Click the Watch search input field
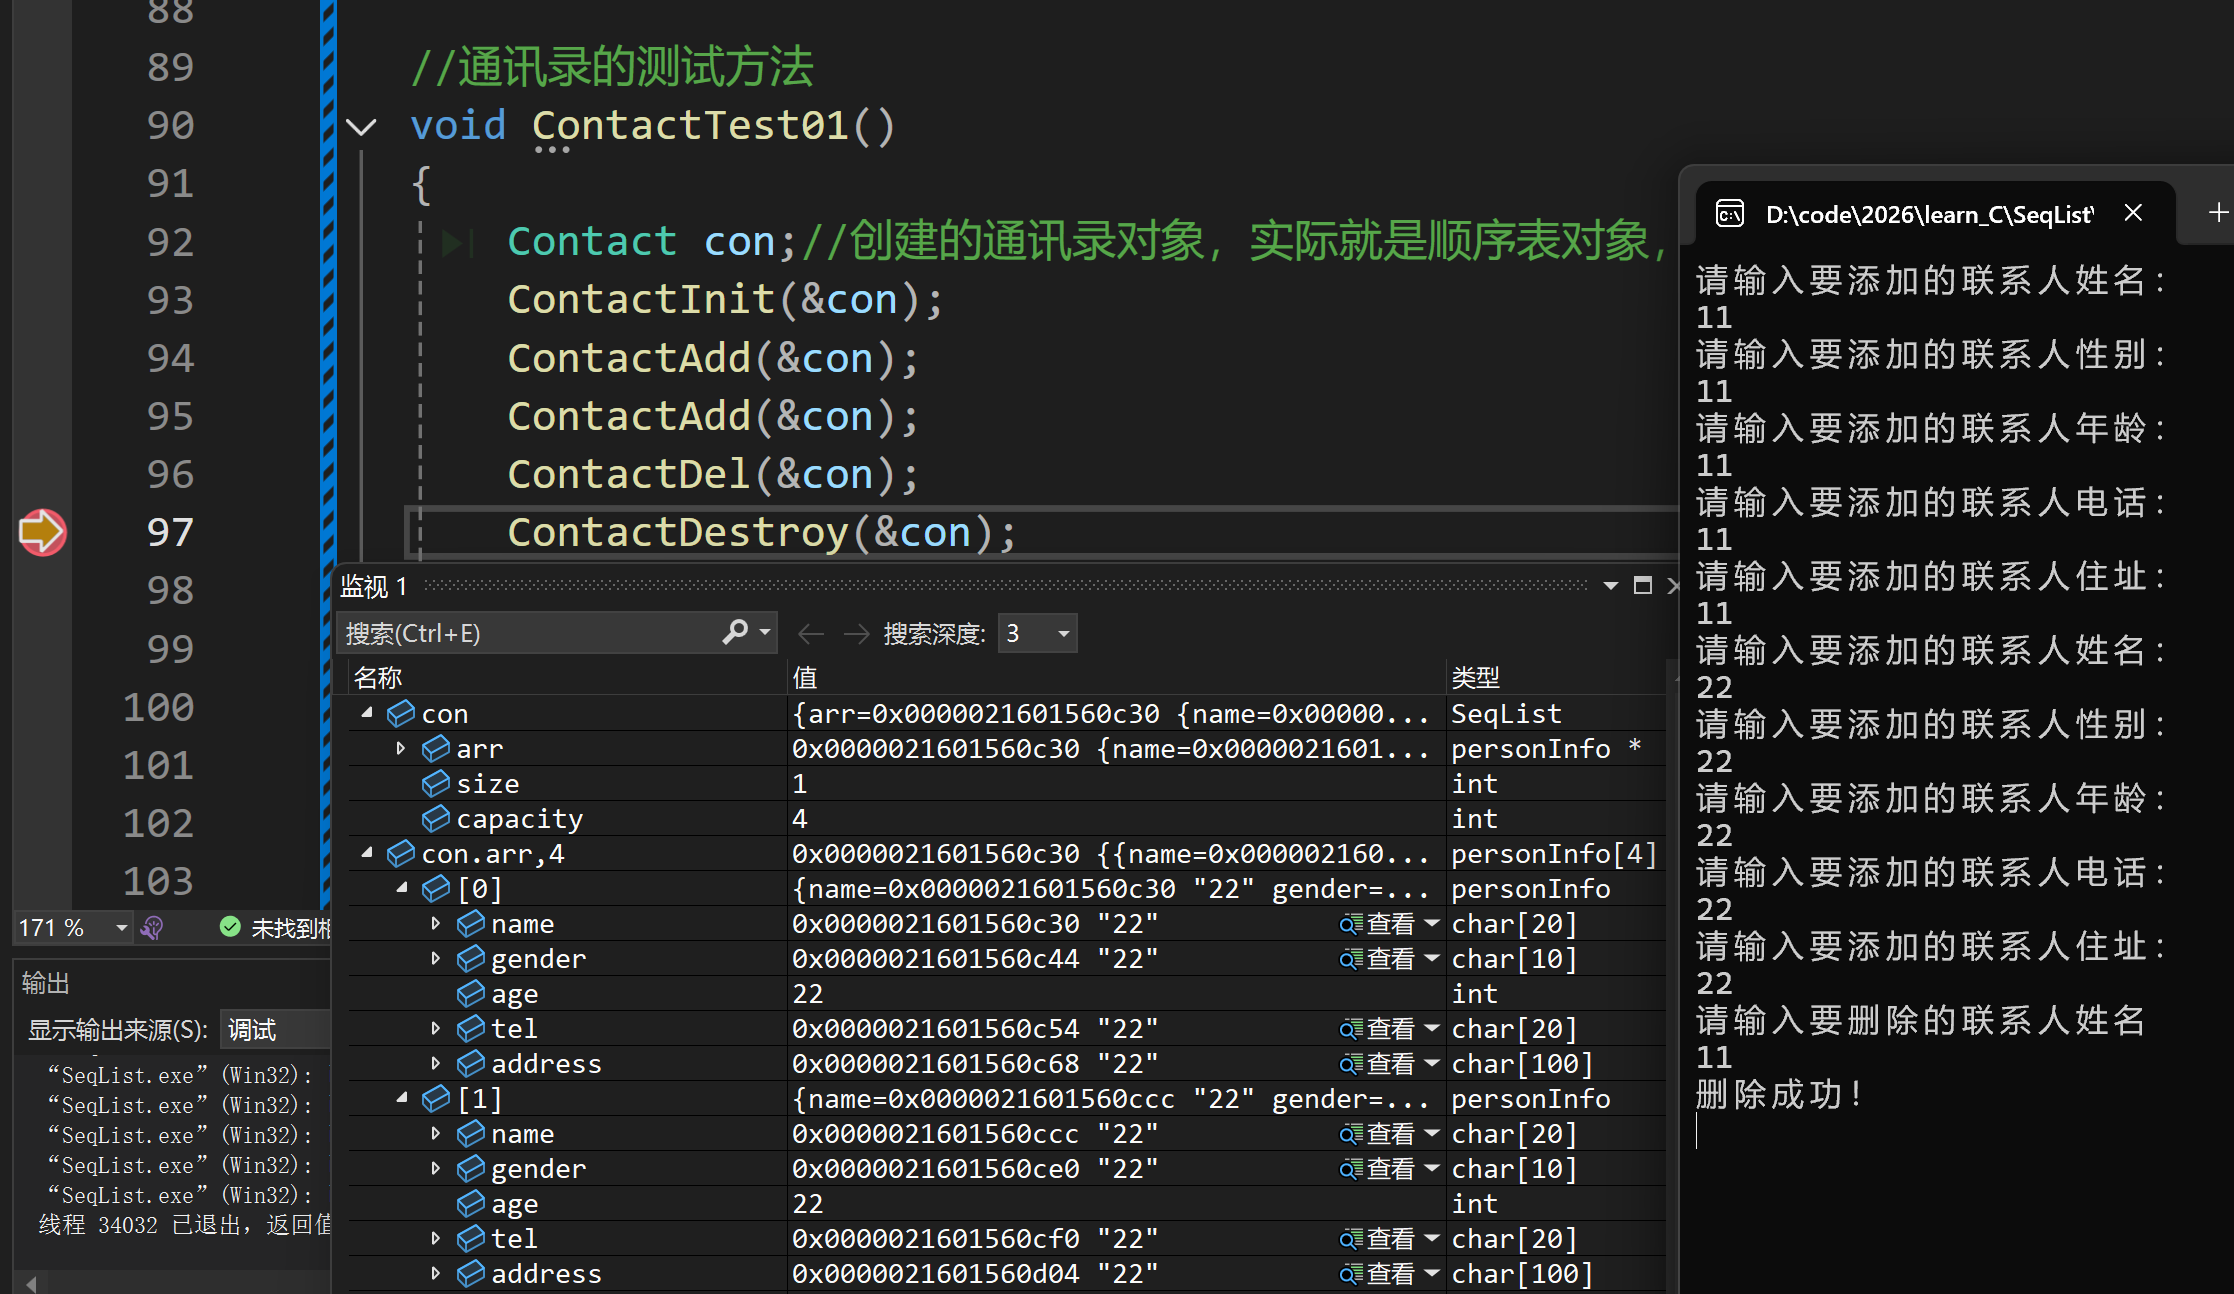Screen dimensions: 2234x1294 point(530,633)
